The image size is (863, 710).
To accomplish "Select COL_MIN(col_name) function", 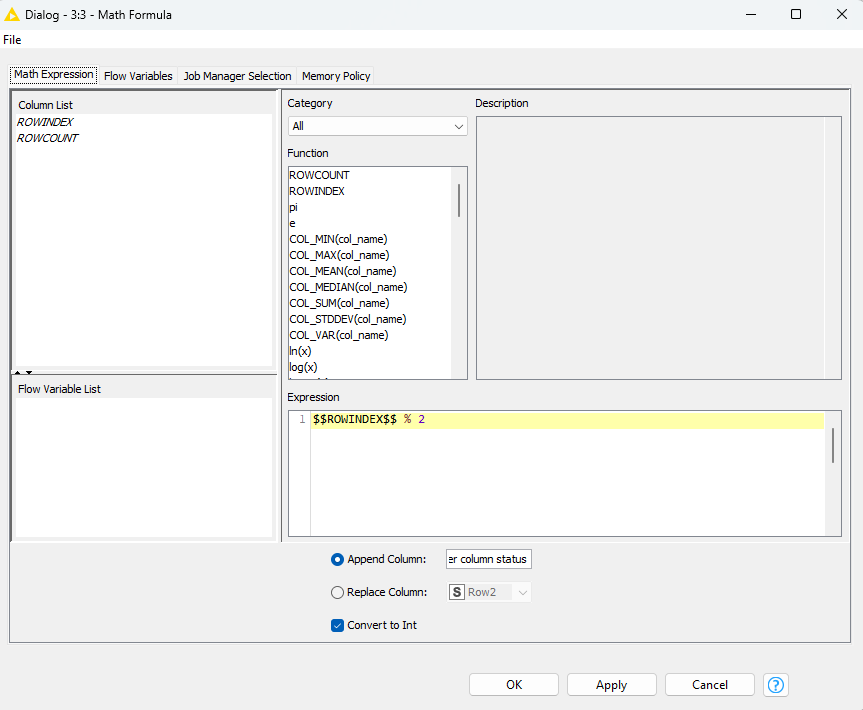I will pos(338,239).
